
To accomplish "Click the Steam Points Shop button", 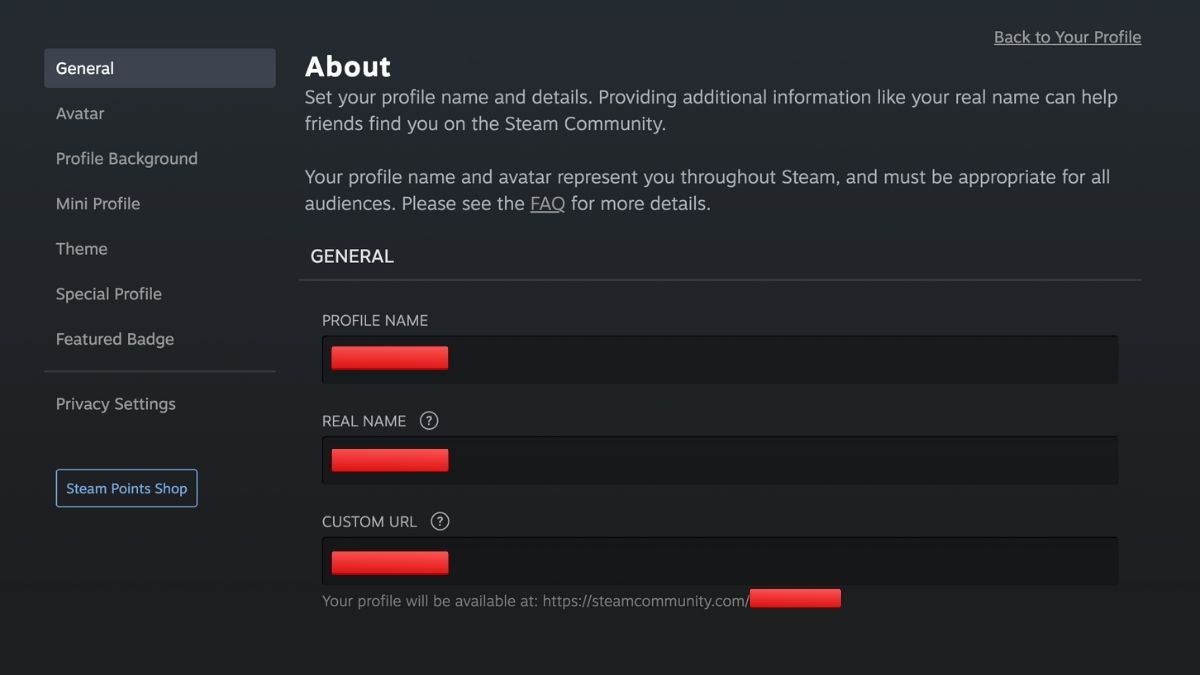I will [127, 488].
